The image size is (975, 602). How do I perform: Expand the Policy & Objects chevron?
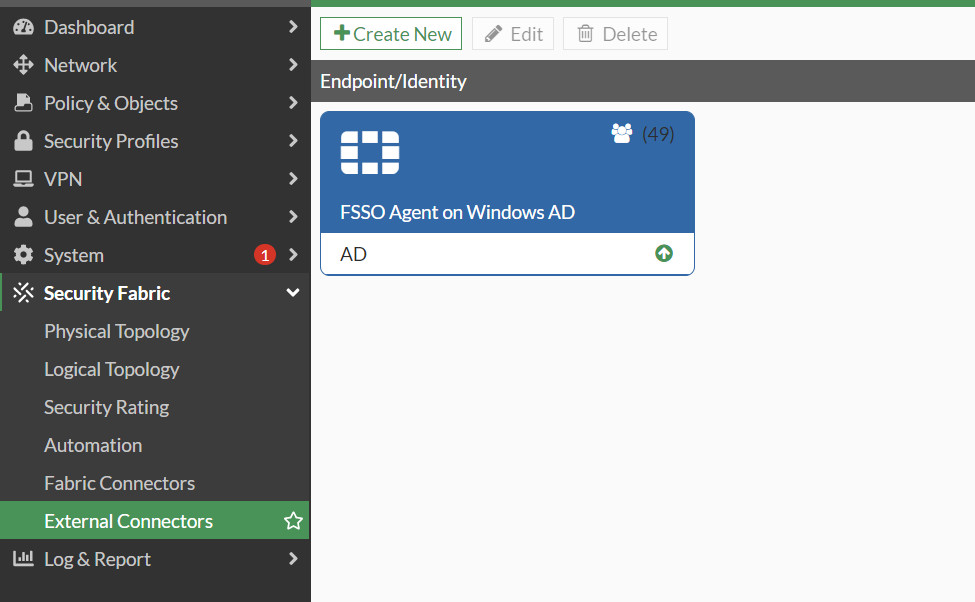[293, 103]
